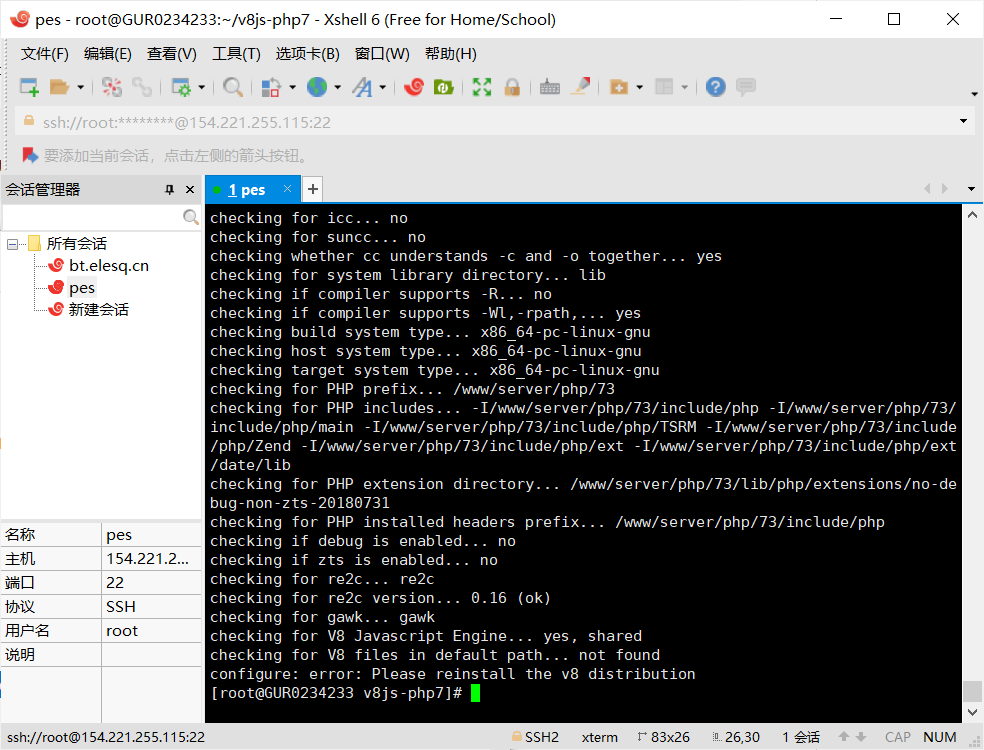Expand the address bar history dropdown
This screenshot has width=984, height=750.
(963, 121)
